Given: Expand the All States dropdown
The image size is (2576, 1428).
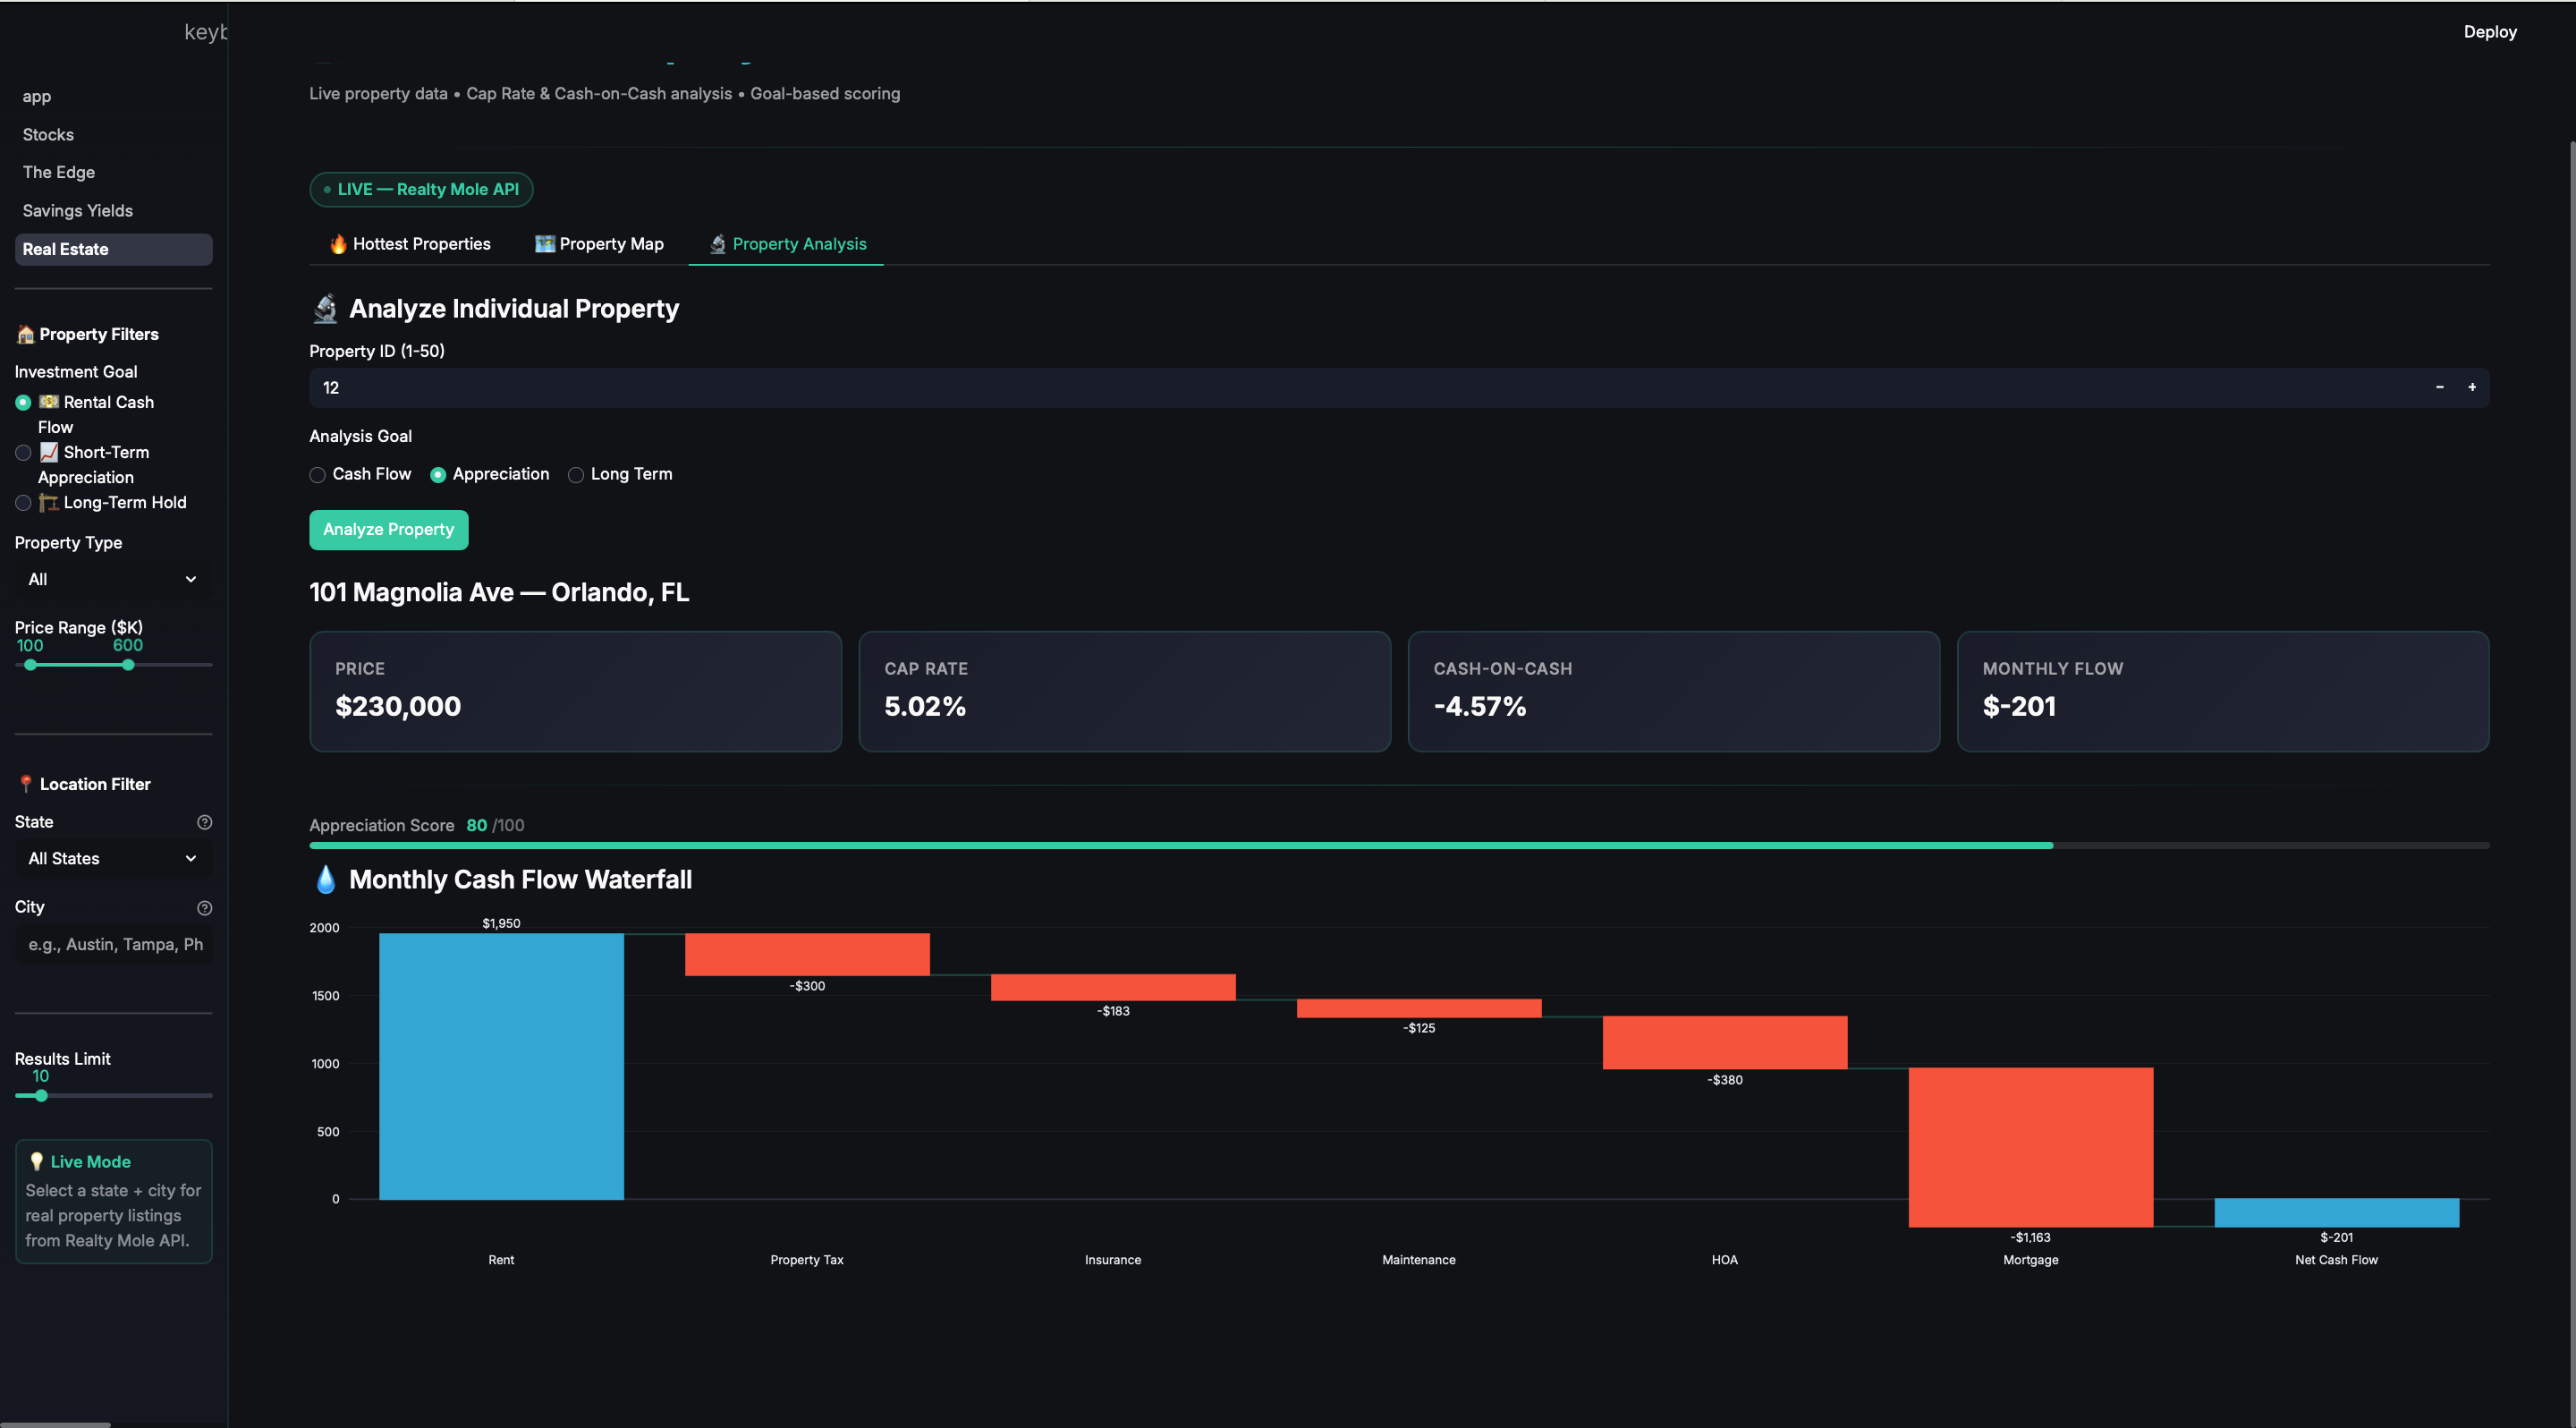Looking at the screenshot, I should point(113,859).
